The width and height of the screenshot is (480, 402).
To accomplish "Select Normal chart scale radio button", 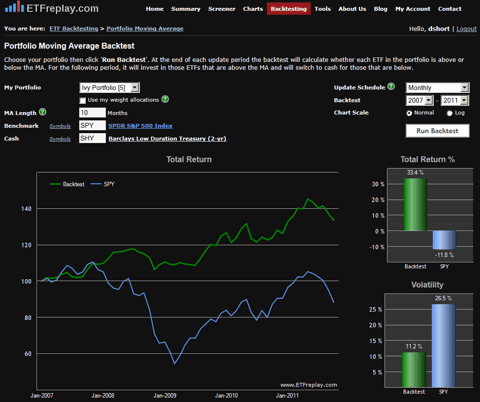I will [409, 113].
